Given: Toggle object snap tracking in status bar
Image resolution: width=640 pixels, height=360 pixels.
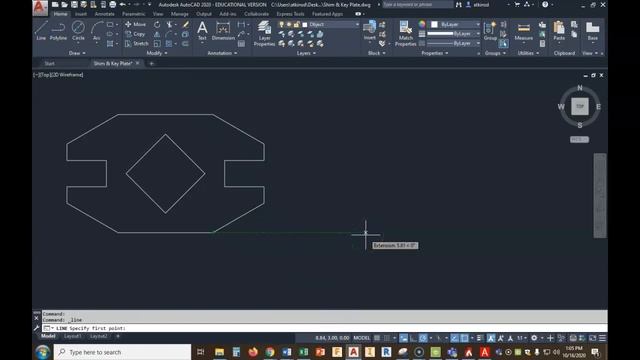Looking at the screenshot, I should [454, 338].
